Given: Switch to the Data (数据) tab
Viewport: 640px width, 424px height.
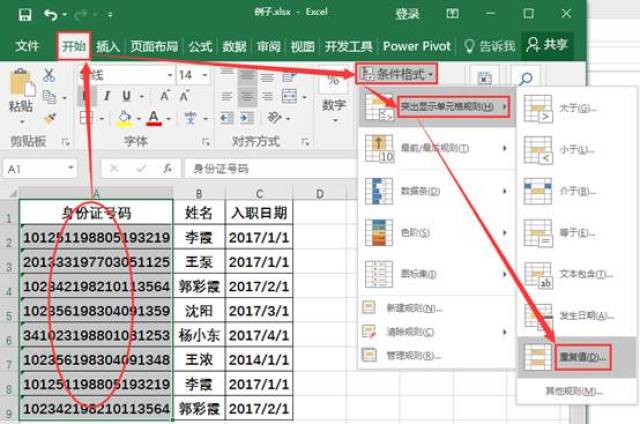Looking at the screenshot, I should [x=234, y=46].
